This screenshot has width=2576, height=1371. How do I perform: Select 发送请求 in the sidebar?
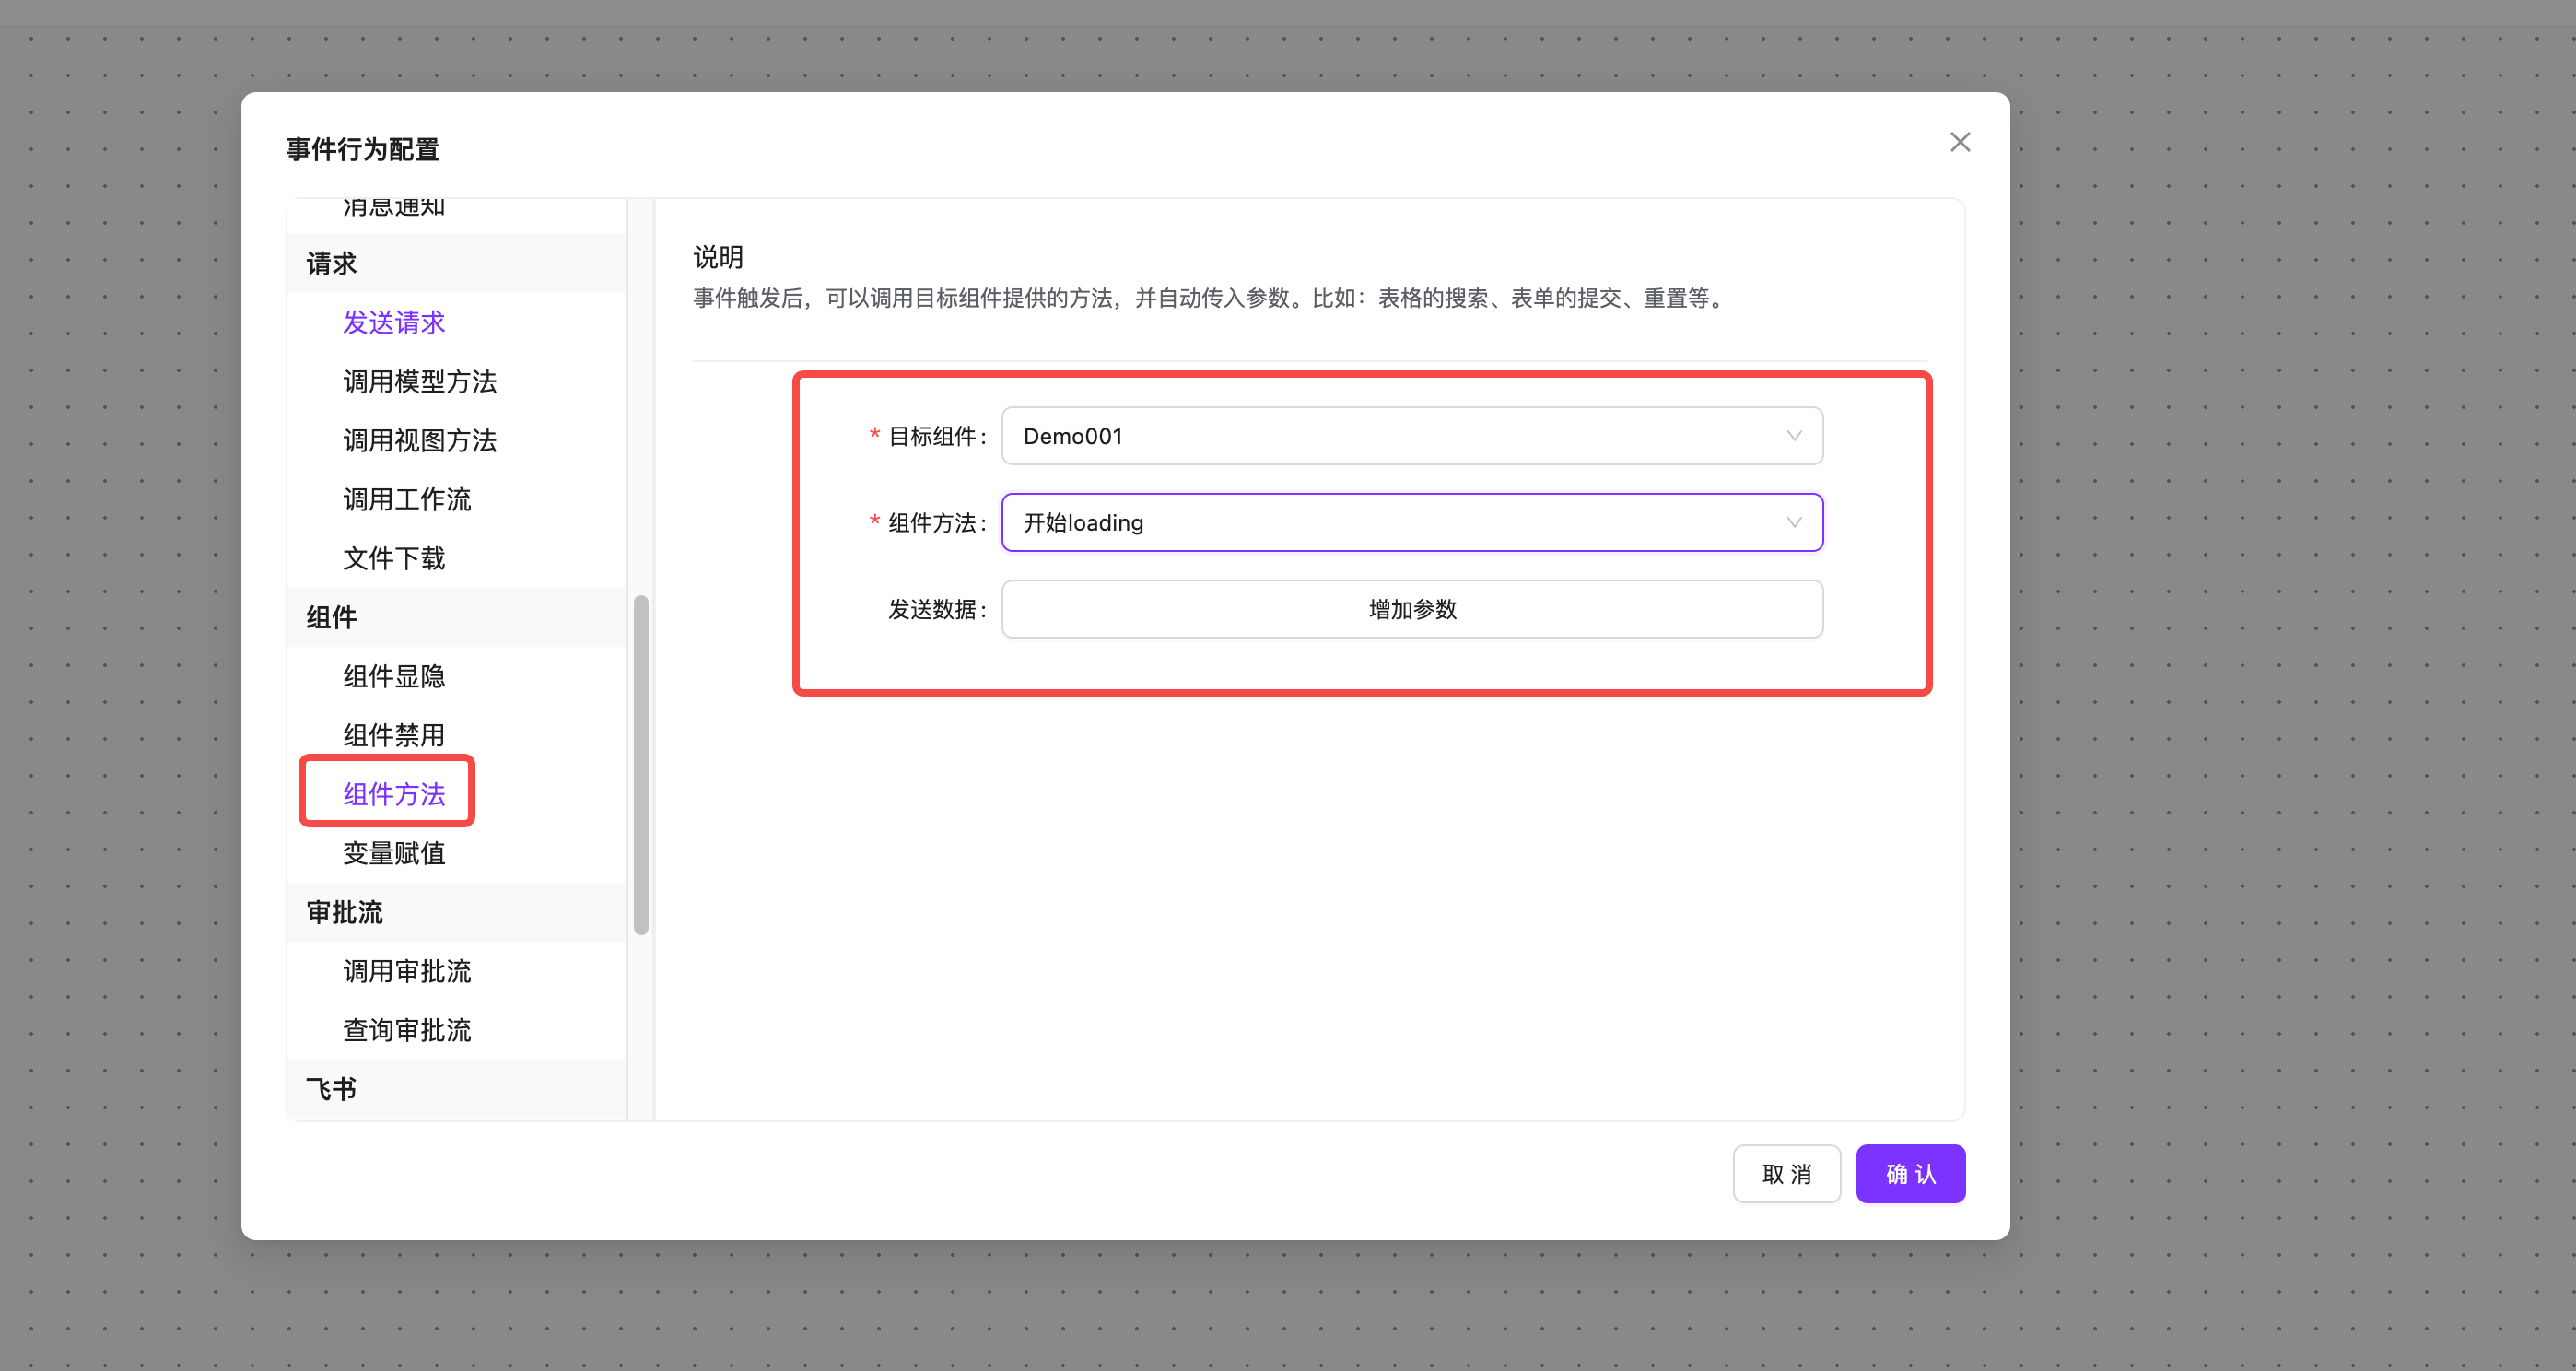pyautogui.click(x=393, y=322)
